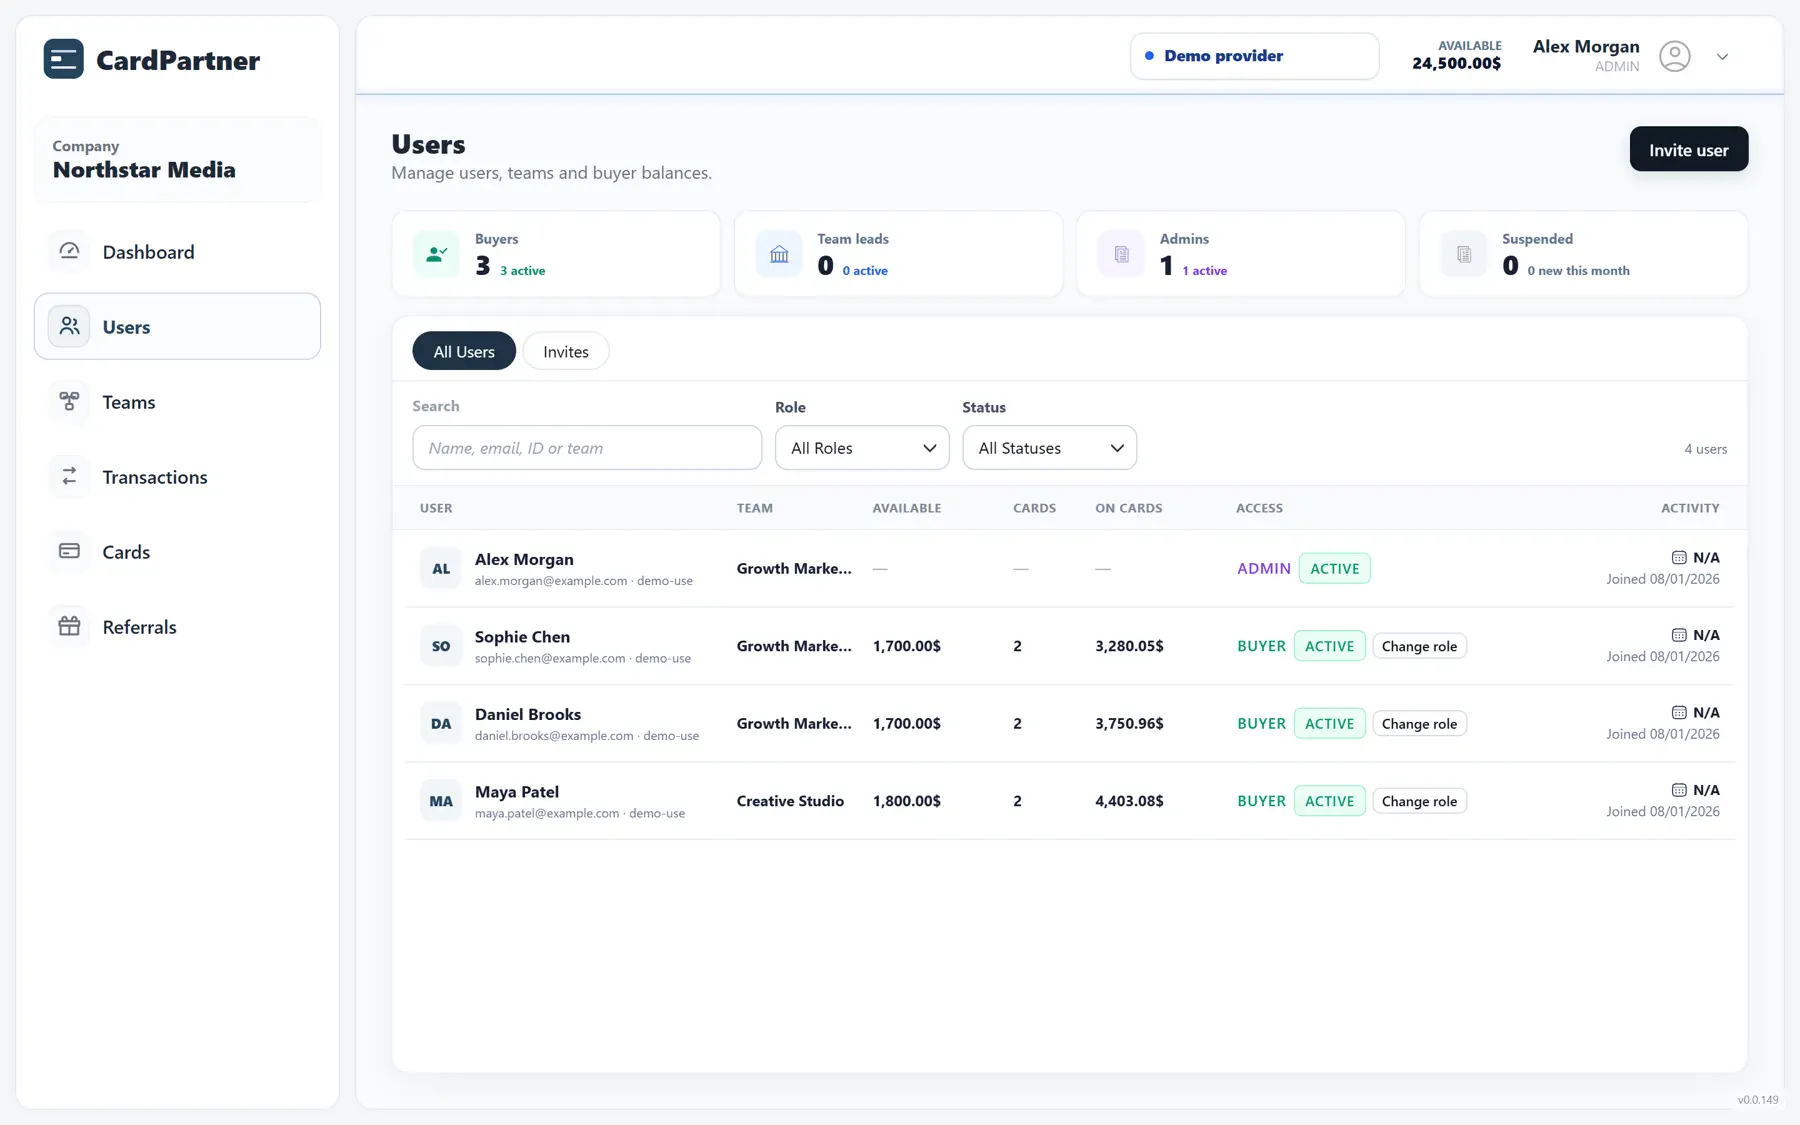Click the v0.0.149 version label
The height and width of the screenshot is (1125, 1800).
click(x=1757, y=1100)
